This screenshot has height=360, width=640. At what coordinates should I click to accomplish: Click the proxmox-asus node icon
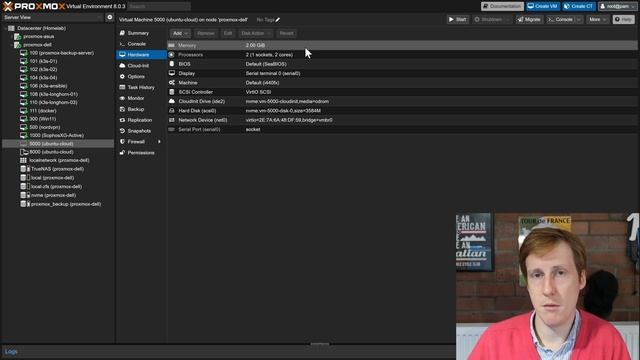click(x=18, y=37)
